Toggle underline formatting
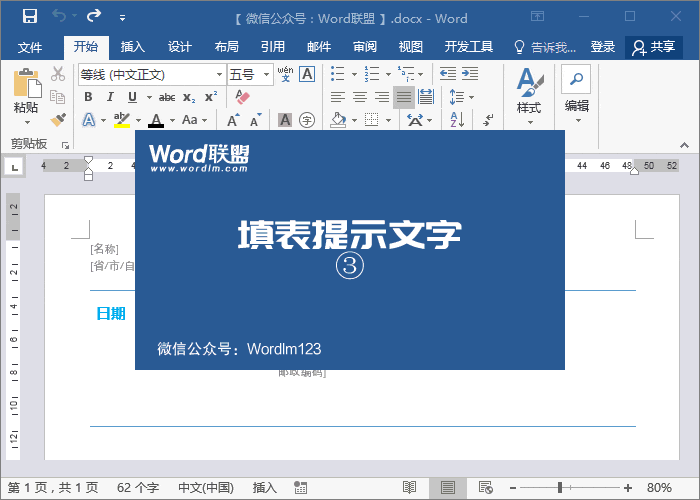This screenshot has height=500, width=700. coord(132,97)
